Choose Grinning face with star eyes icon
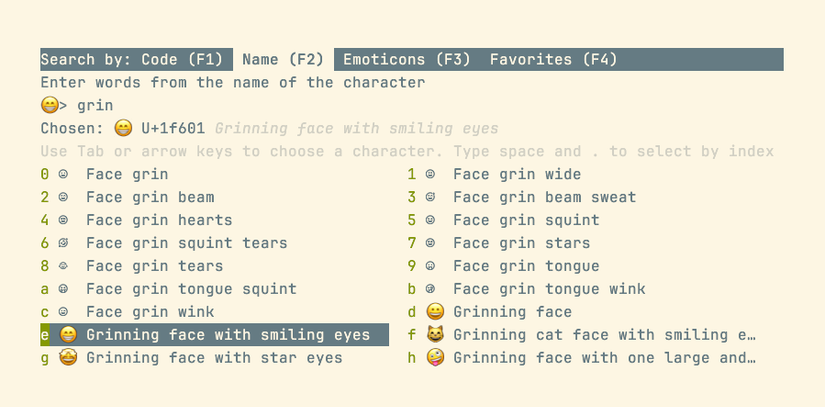The width and height of the screenshot is (825, 407). 67,358
